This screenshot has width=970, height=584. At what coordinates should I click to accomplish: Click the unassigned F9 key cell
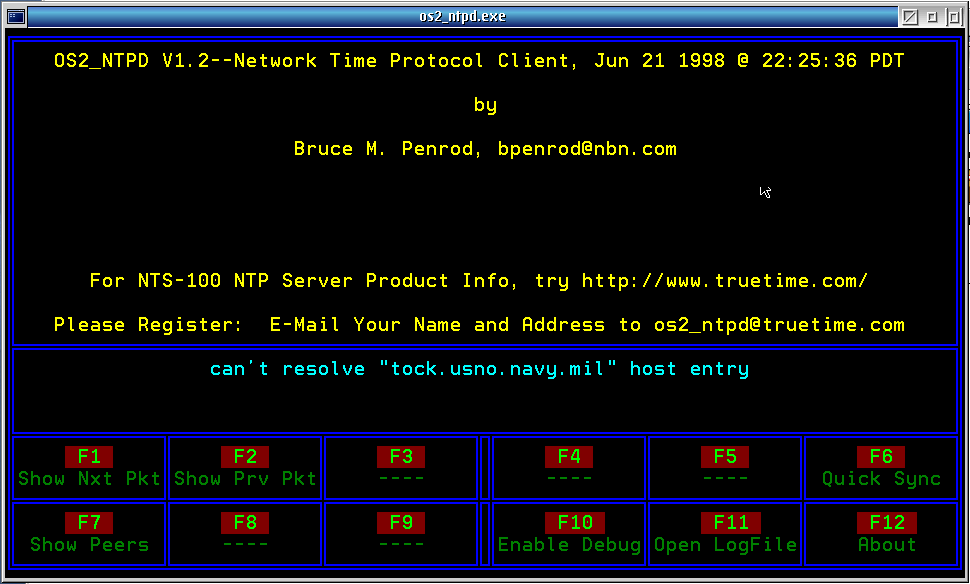click(401, 534)
